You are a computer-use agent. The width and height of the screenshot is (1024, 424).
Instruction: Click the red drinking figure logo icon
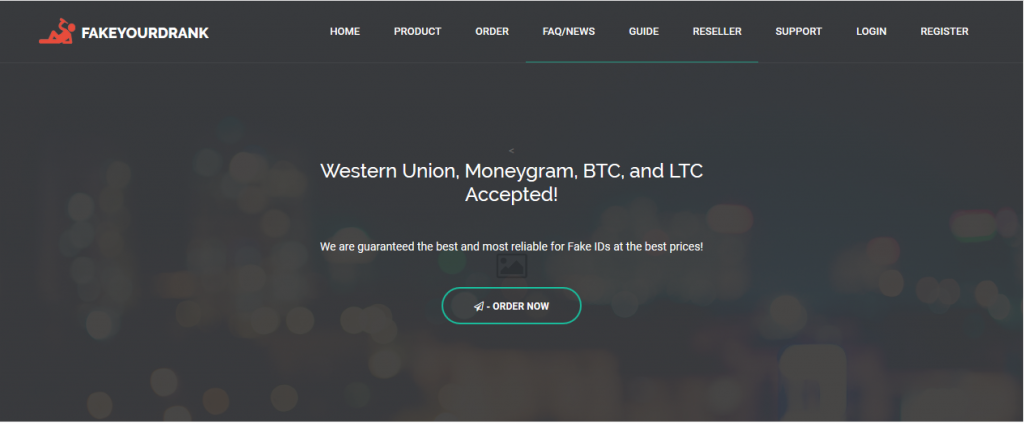tap(57, 31)
